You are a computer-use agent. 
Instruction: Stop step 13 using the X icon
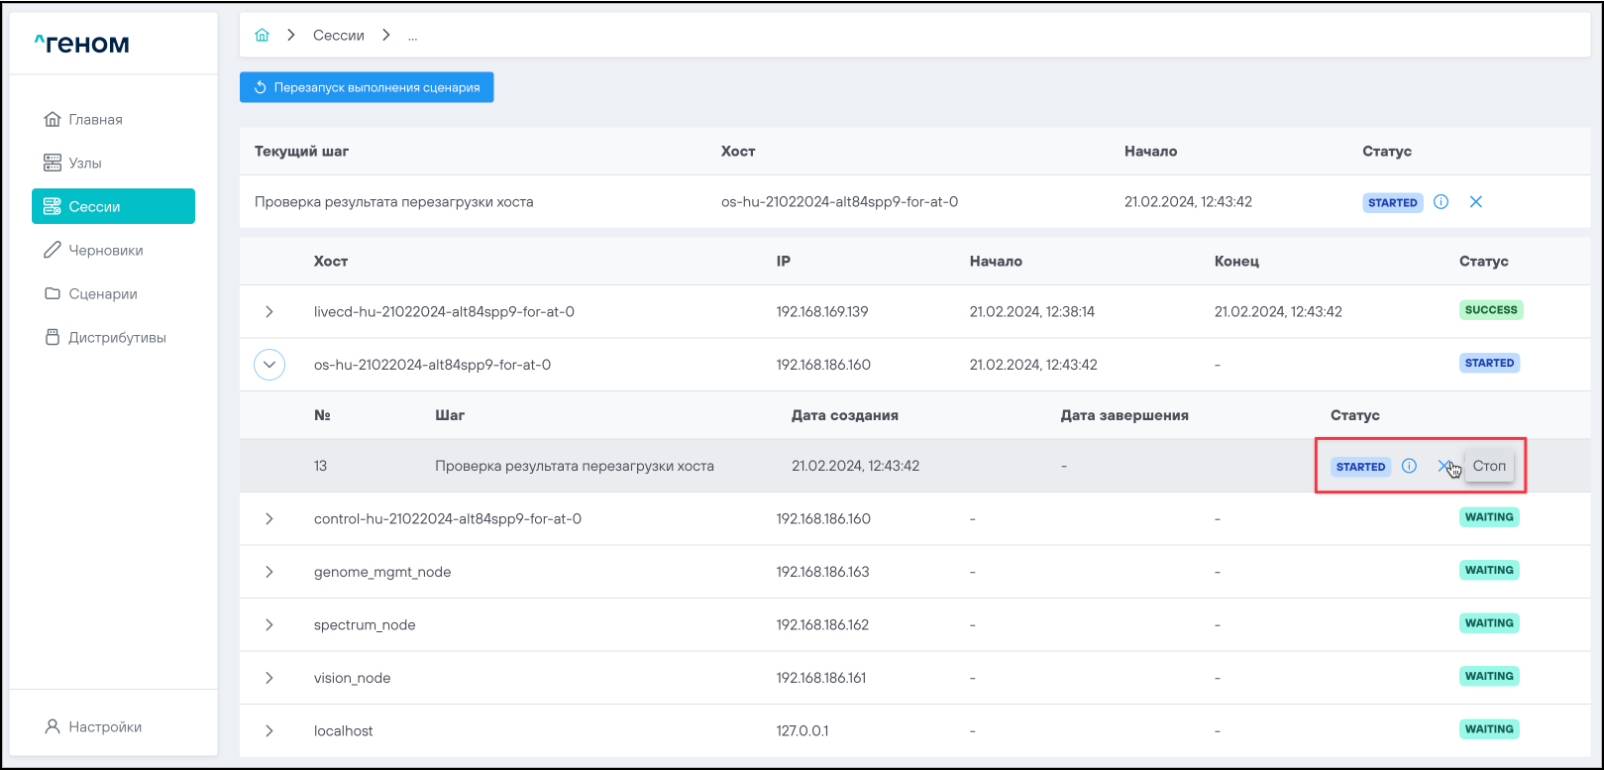(1444, 466)
